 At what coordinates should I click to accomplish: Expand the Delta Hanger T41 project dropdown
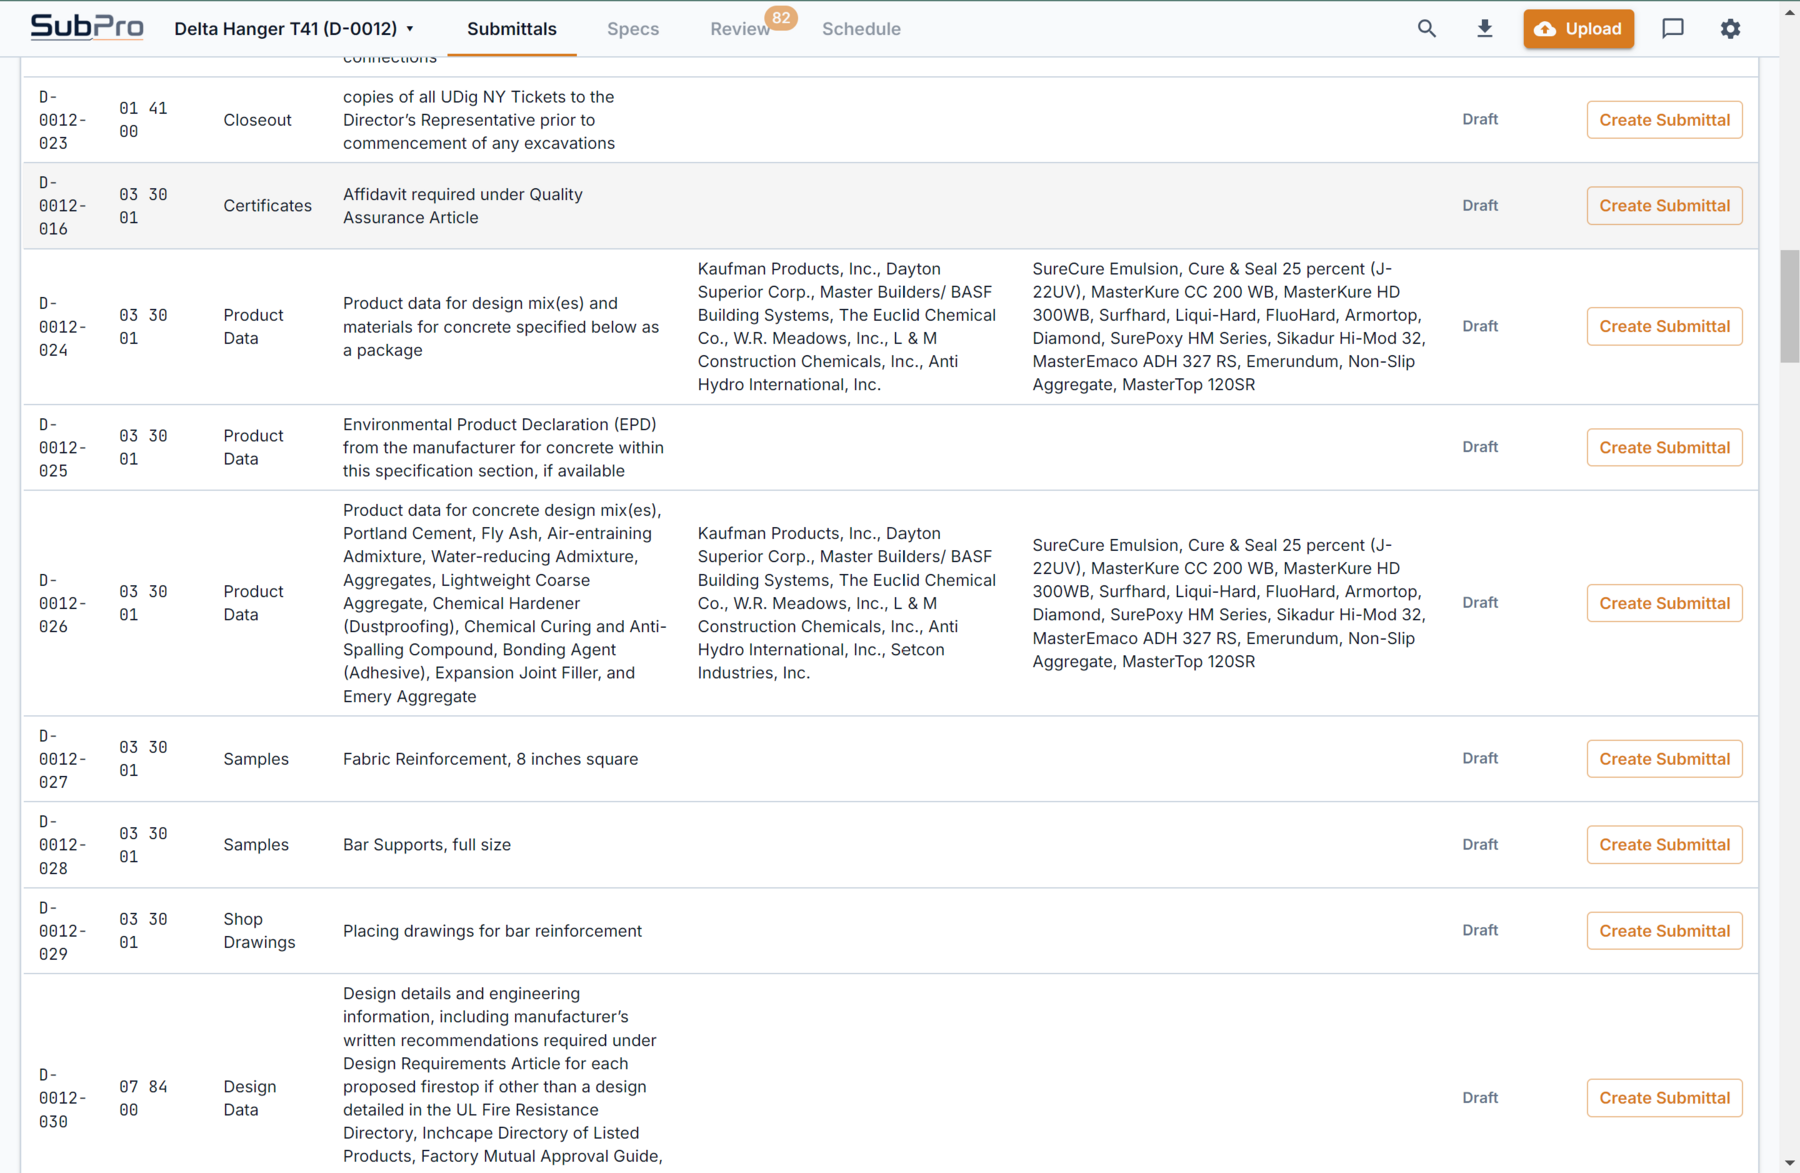[x=294, y=29]
